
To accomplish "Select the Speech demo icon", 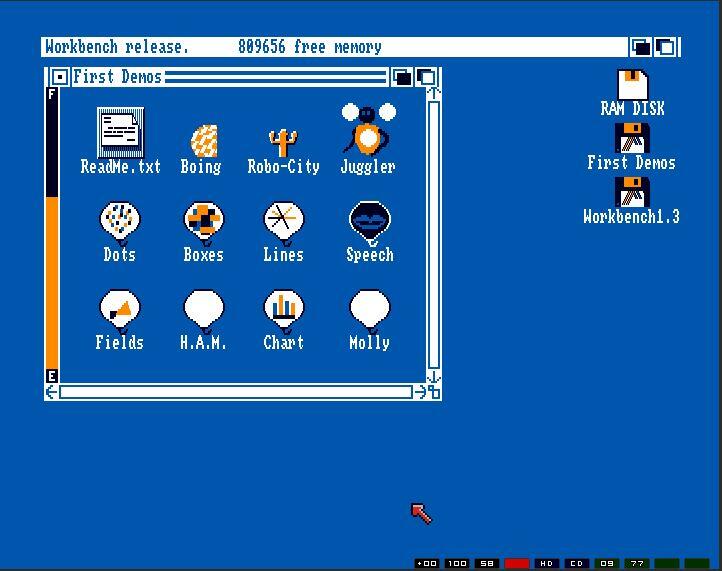I will point(370,223).
